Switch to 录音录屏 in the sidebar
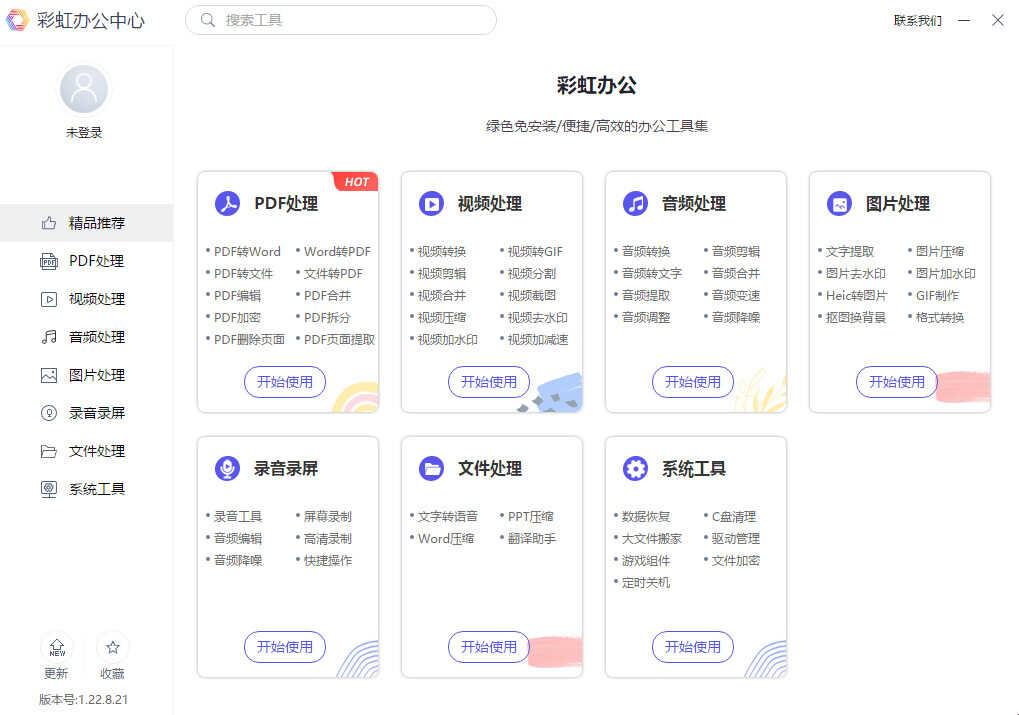 [86, 413]
